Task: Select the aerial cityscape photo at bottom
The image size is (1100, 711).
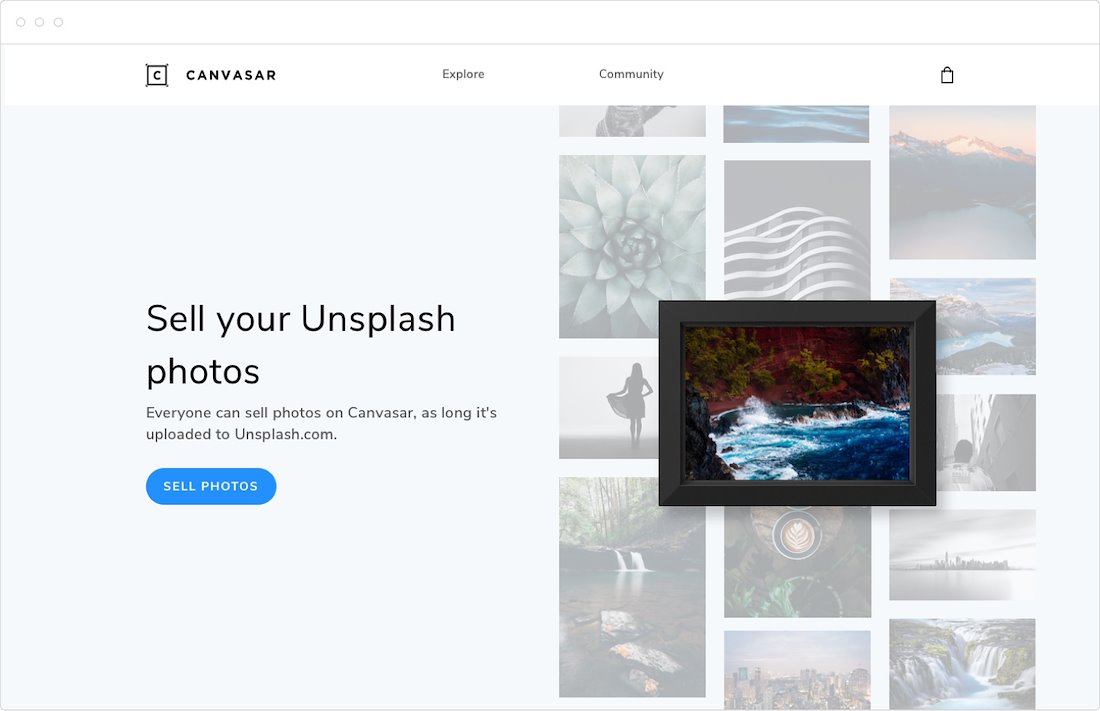Action: pos(797,670)
